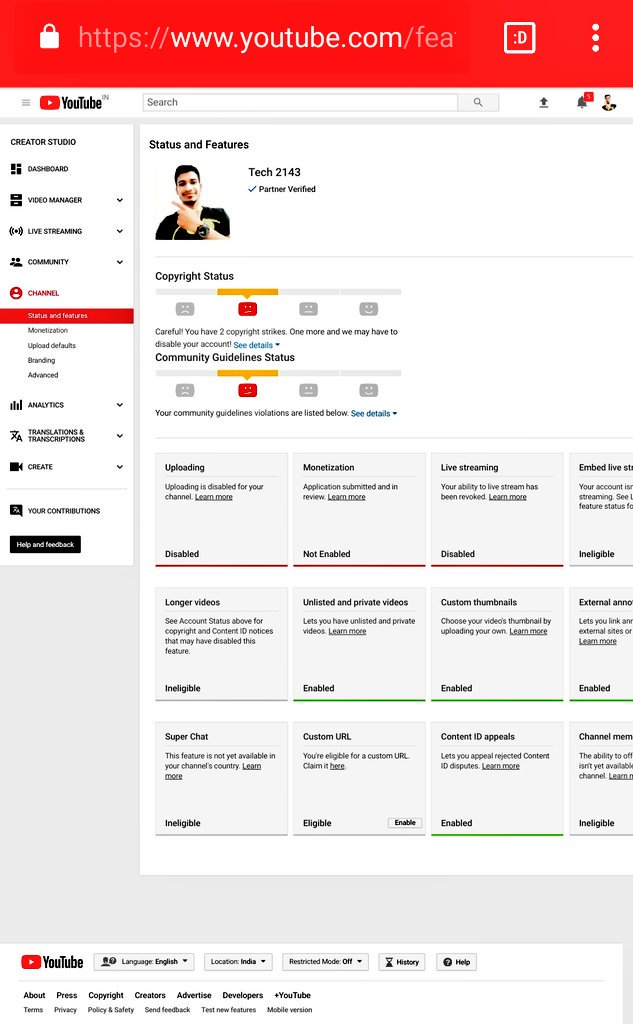Click the Dashboard grid icon
This screenshot has width=633, height=1024.
[16, 169]
